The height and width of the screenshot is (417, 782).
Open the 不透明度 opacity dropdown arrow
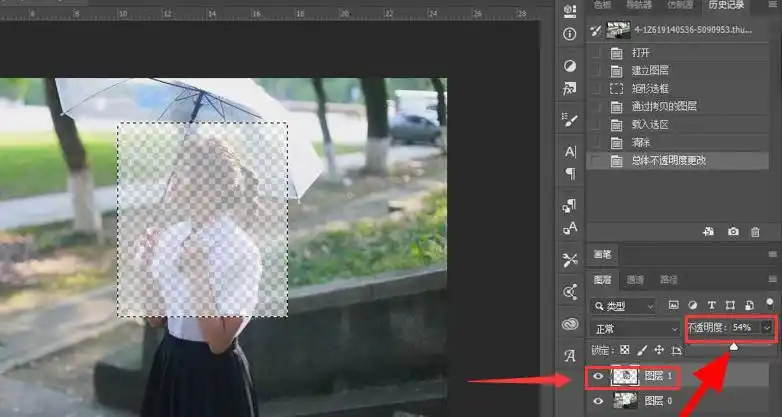pyautogui.click(x=767, y=328)
